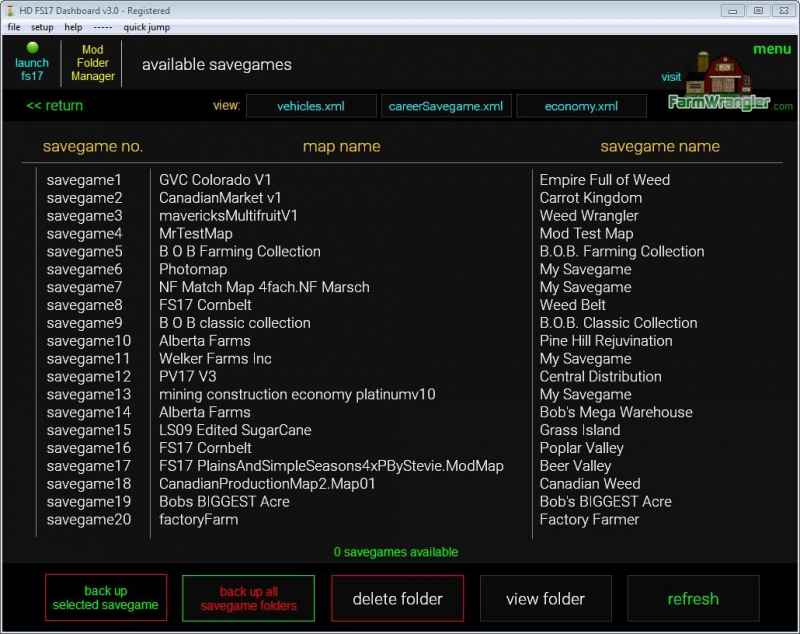This screenshot has height=634, width=800.
Task: Click map name GVC Colorado V1
Action: (x=215, y=180)
